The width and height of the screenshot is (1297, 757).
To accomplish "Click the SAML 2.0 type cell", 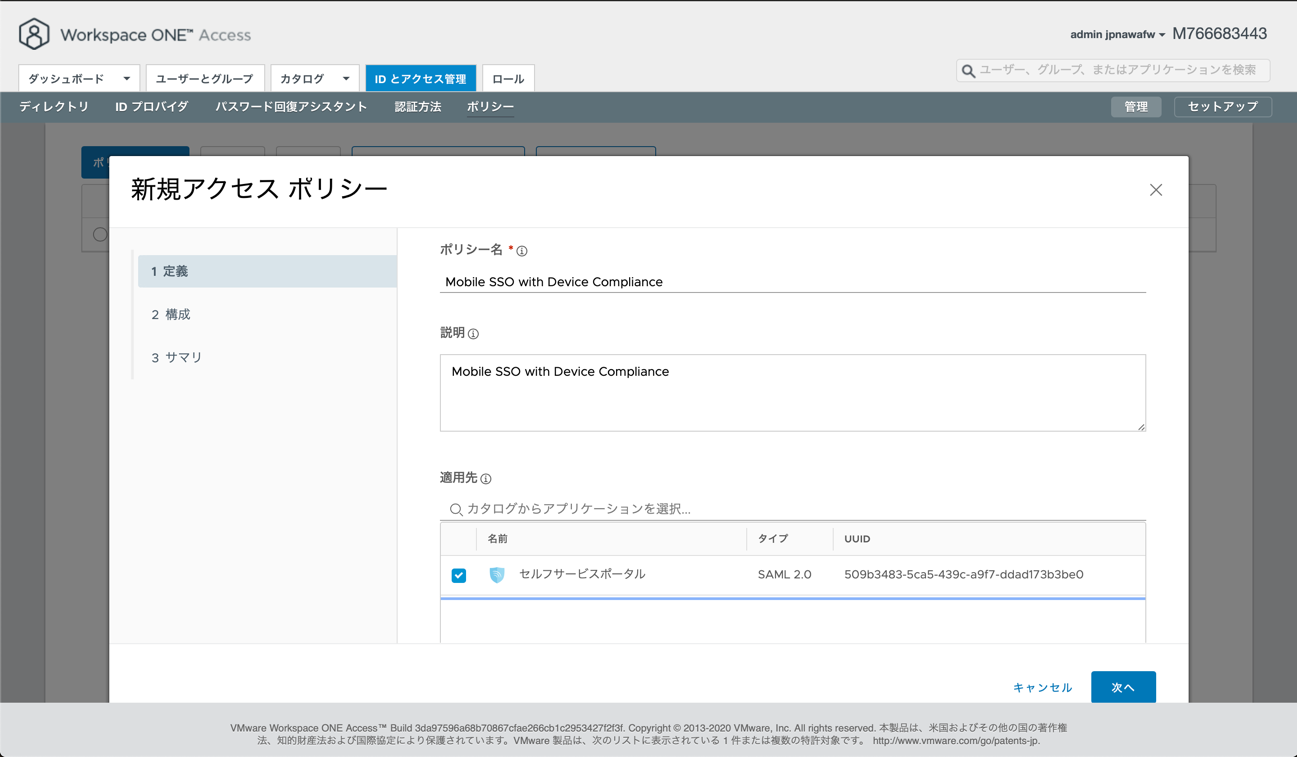I will point(784,575).
